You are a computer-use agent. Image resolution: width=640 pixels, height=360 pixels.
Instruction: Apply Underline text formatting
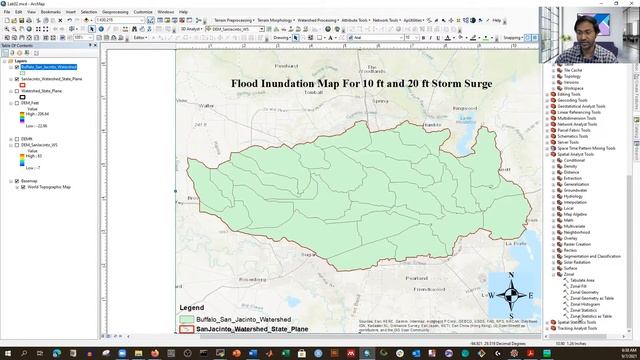(438, 38)
